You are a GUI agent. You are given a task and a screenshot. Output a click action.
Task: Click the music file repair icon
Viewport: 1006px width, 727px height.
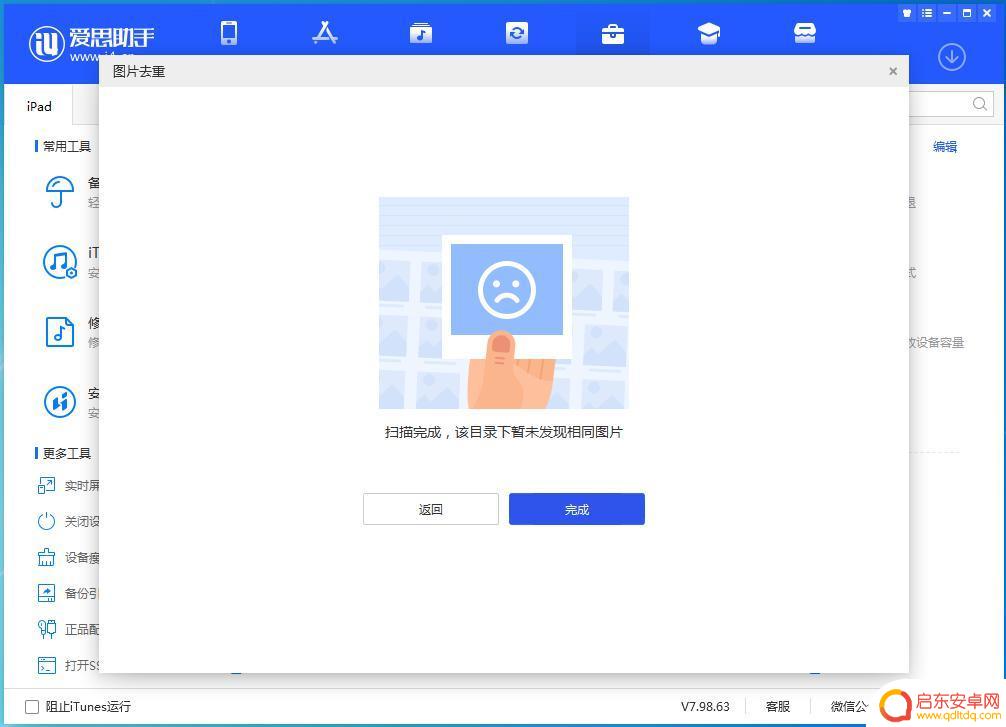point(60,332)
